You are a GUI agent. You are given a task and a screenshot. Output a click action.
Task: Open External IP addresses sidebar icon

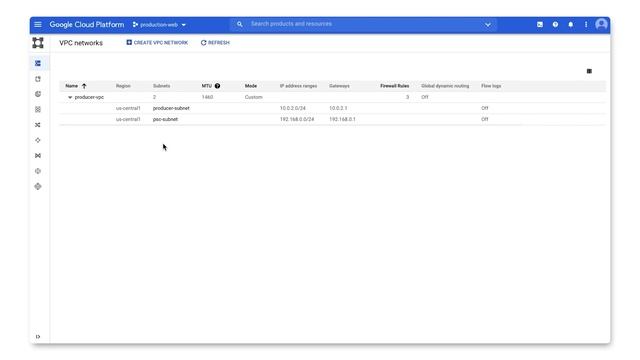38,79
